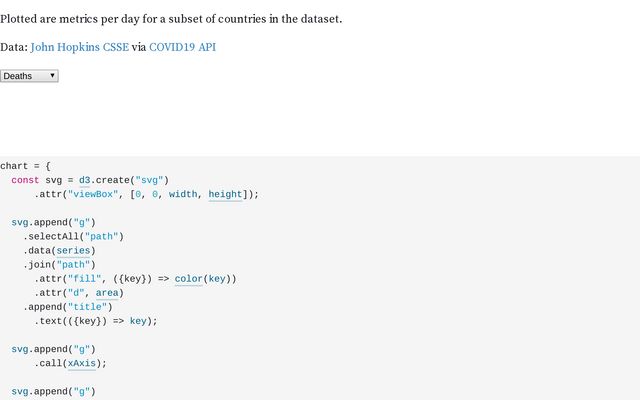This screenshot has height=400, width=640.
Task: Open the Deaths metric dropdown
Action: (30, 76)
